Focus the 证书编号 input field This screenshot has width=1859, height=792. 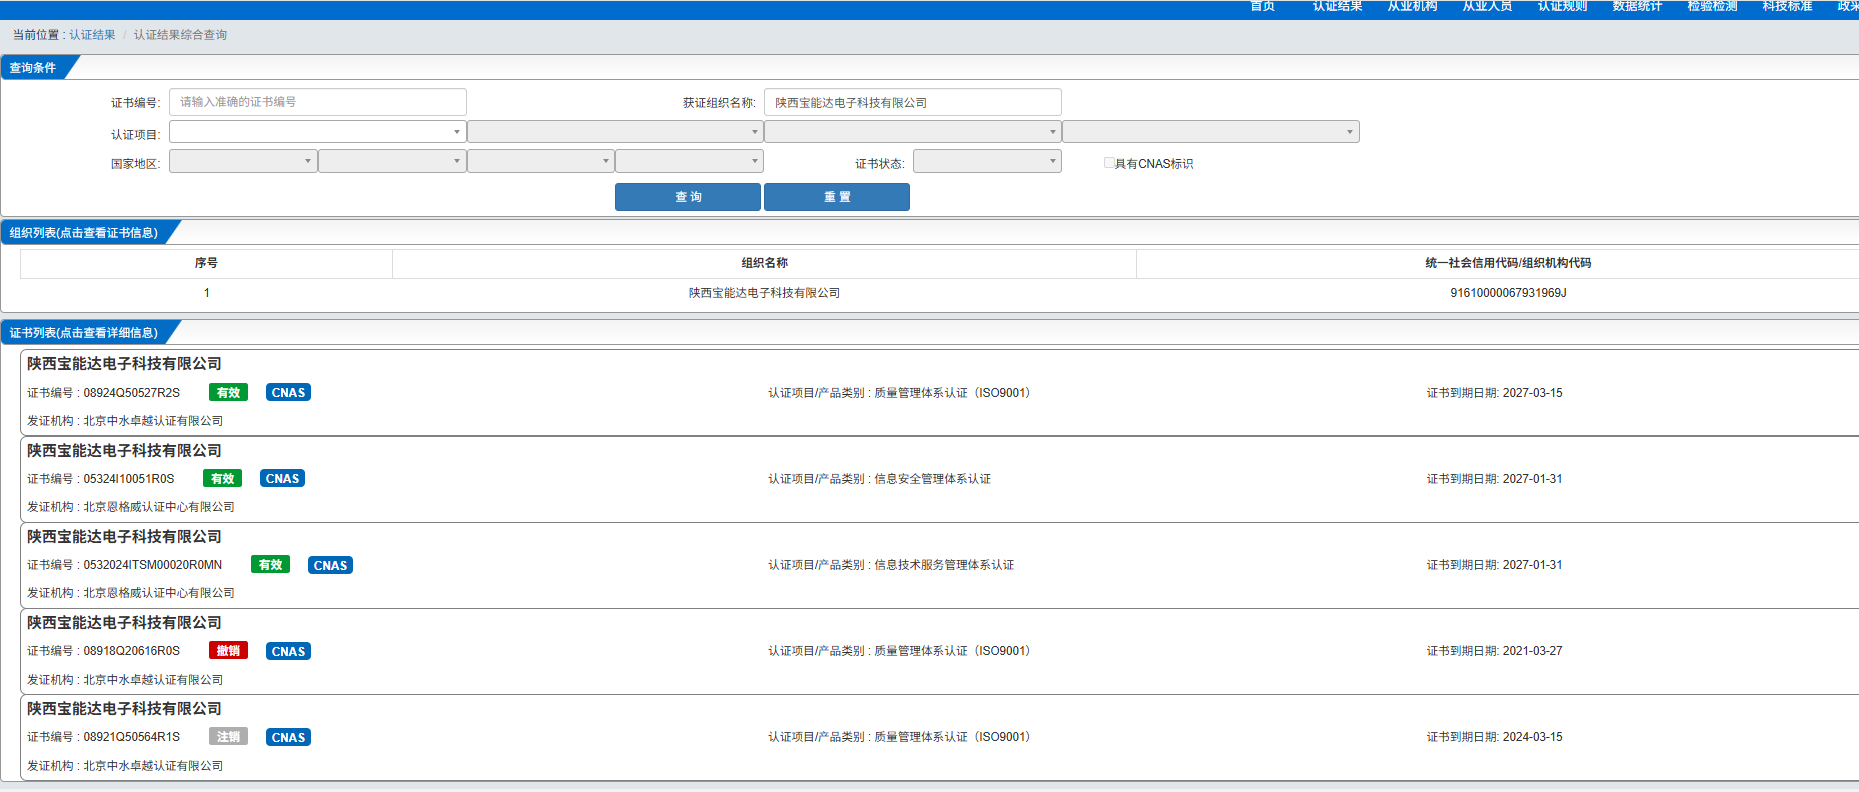point(317,102)
